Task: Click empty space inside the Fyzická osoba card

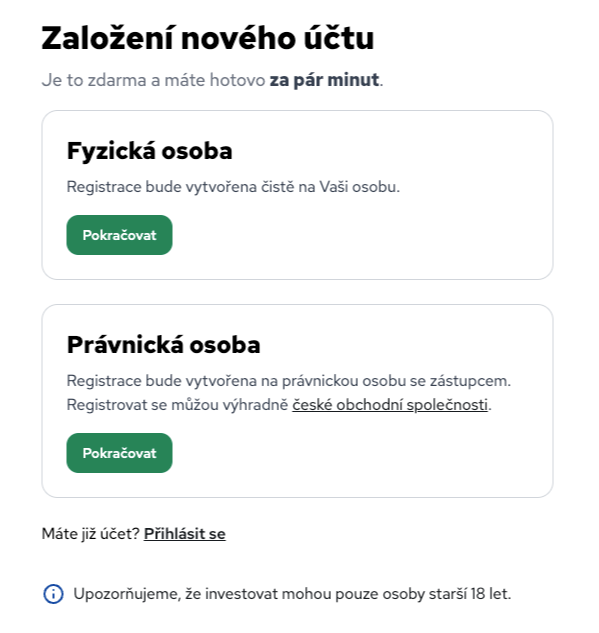Action: (x=363, y=235)
